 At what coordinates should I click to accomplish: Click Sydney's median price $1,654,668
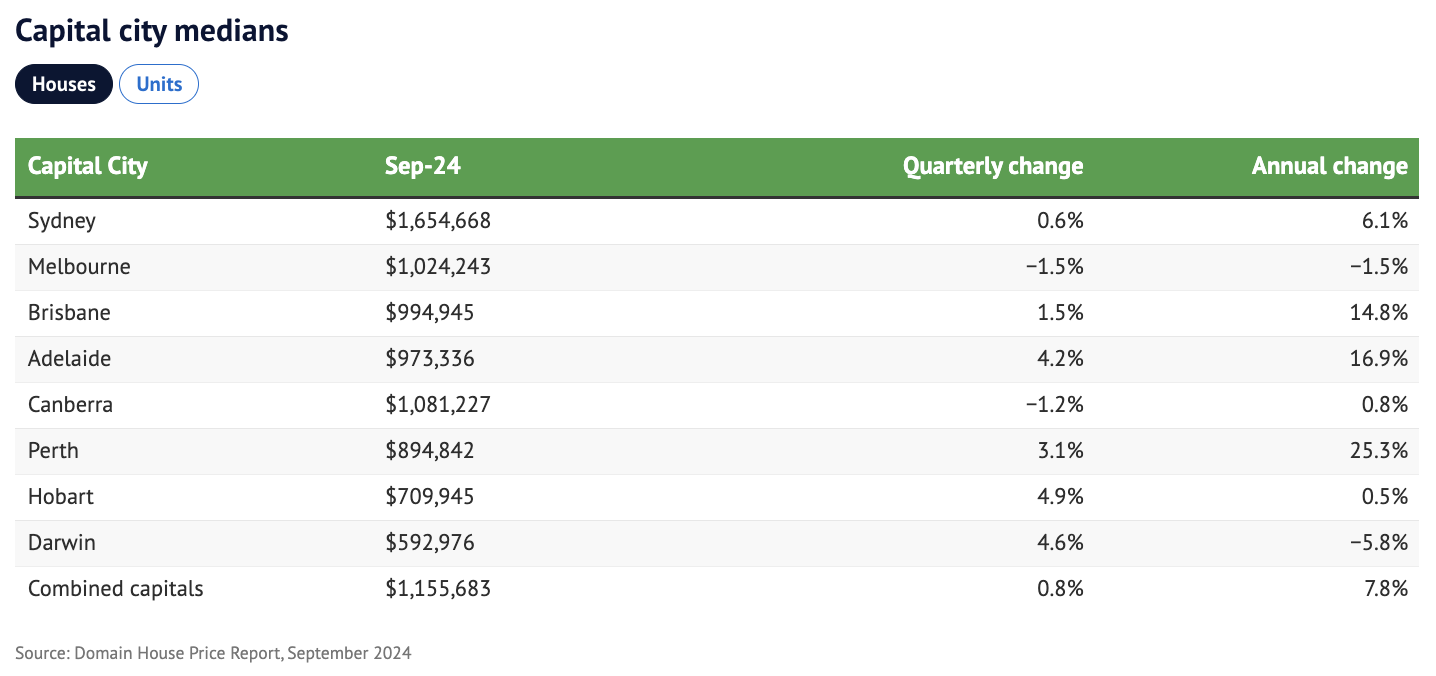point(438,221)
